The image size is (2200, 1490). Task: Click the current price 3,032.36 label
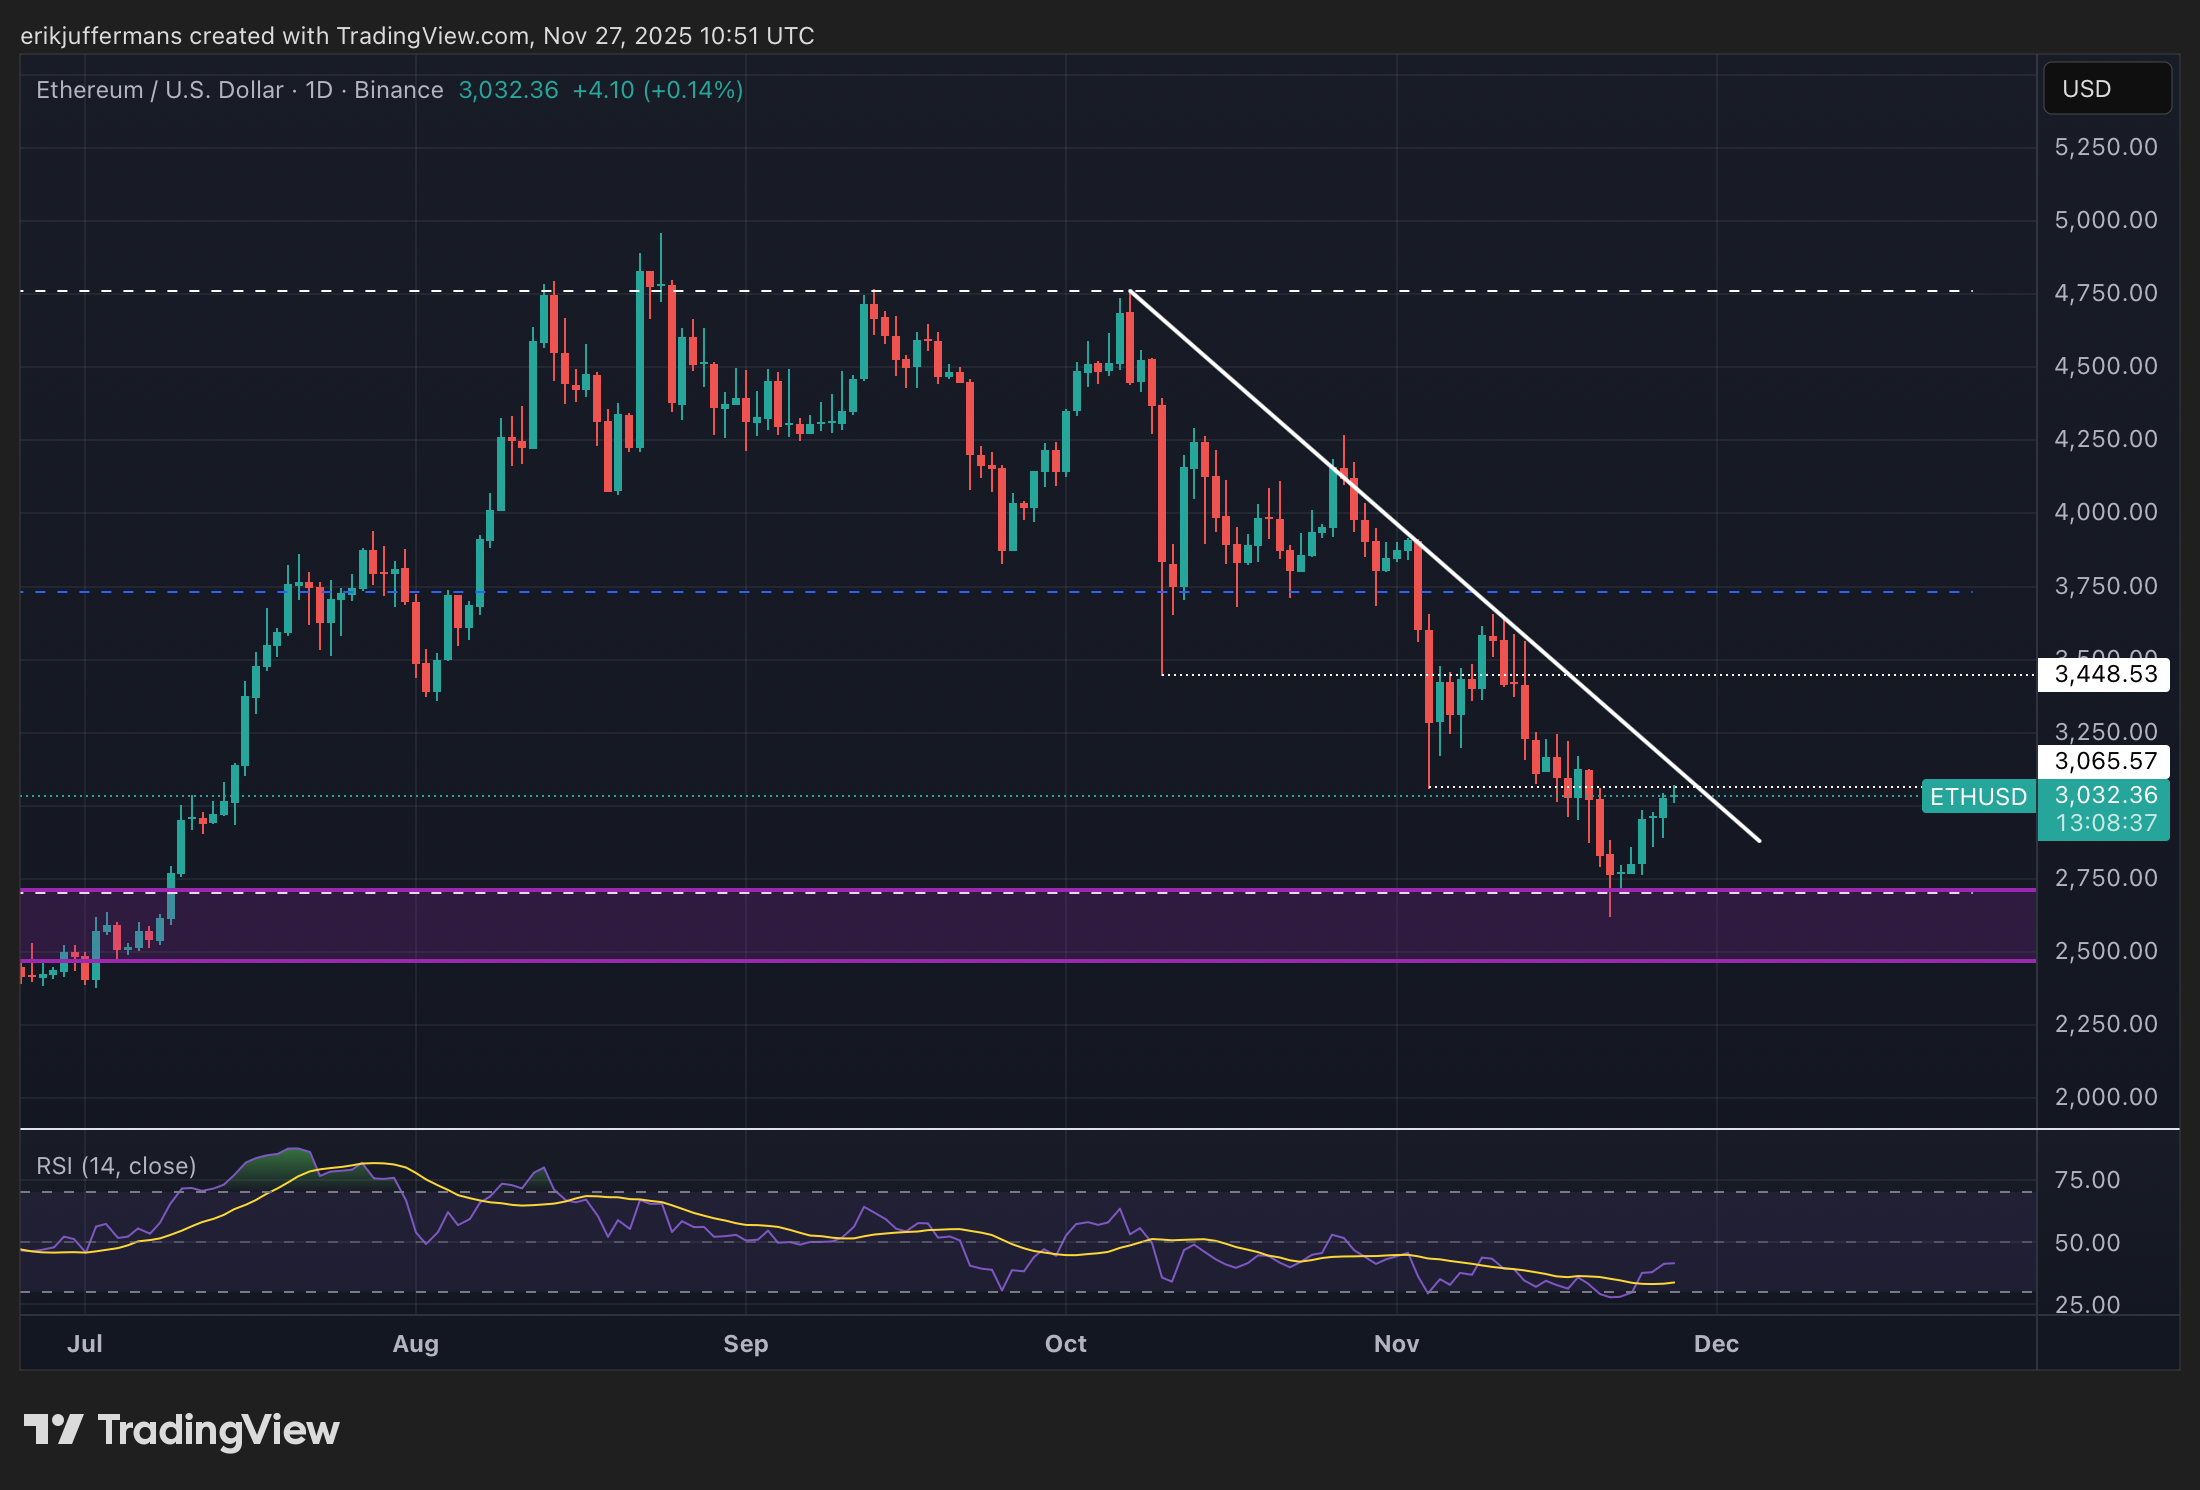2104,795
